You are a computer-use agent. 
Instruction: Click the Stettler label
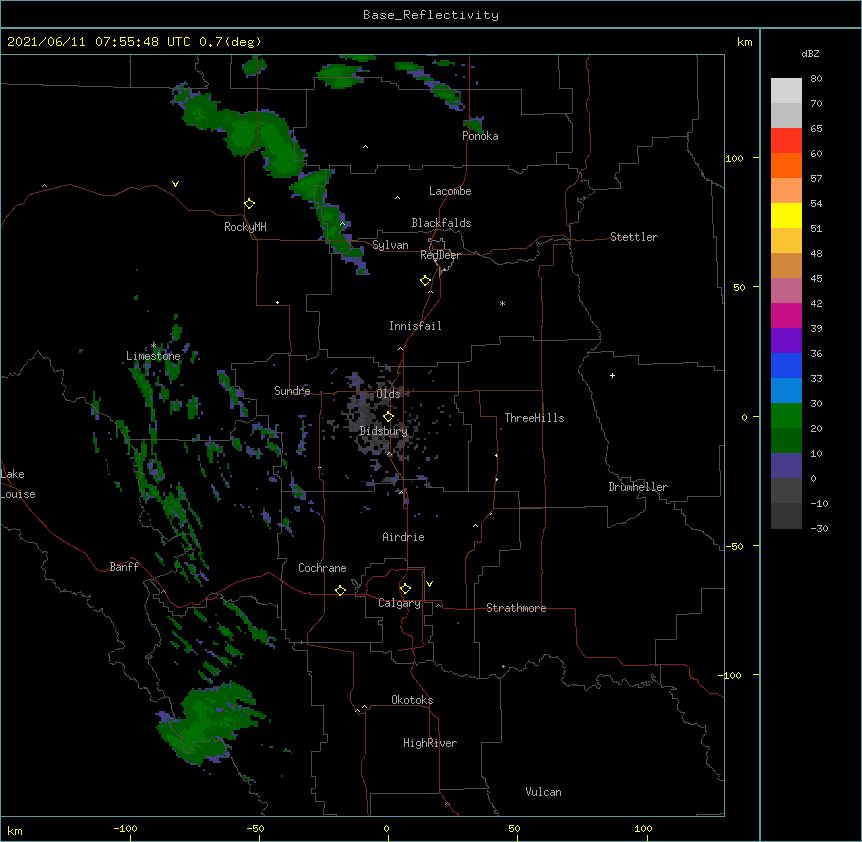tap(634, 237)
